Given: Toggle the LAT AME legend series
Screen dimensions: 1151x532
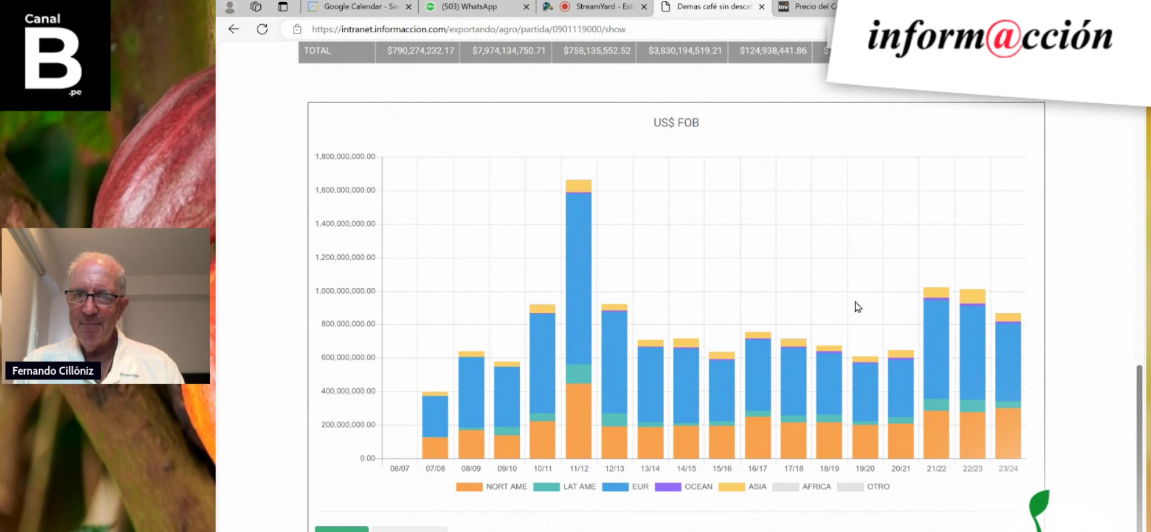Looking at the screenshot, I should (564, 487).
